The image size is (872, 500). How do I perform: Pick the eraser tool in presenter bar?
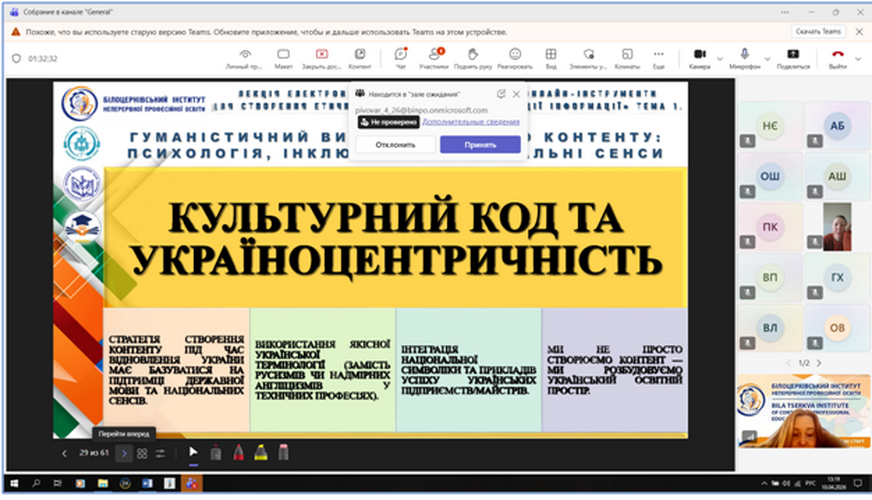[283, 453]
